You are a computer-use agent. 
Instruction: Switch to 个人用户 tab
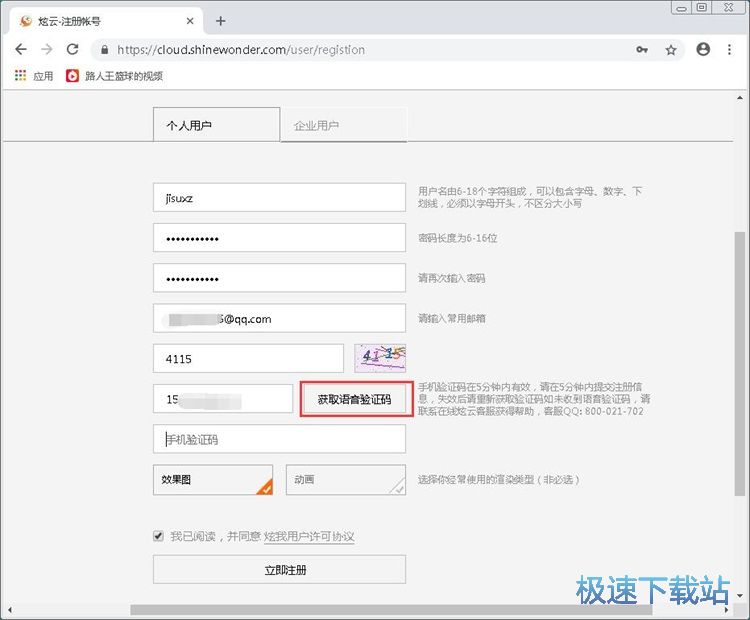216,125
